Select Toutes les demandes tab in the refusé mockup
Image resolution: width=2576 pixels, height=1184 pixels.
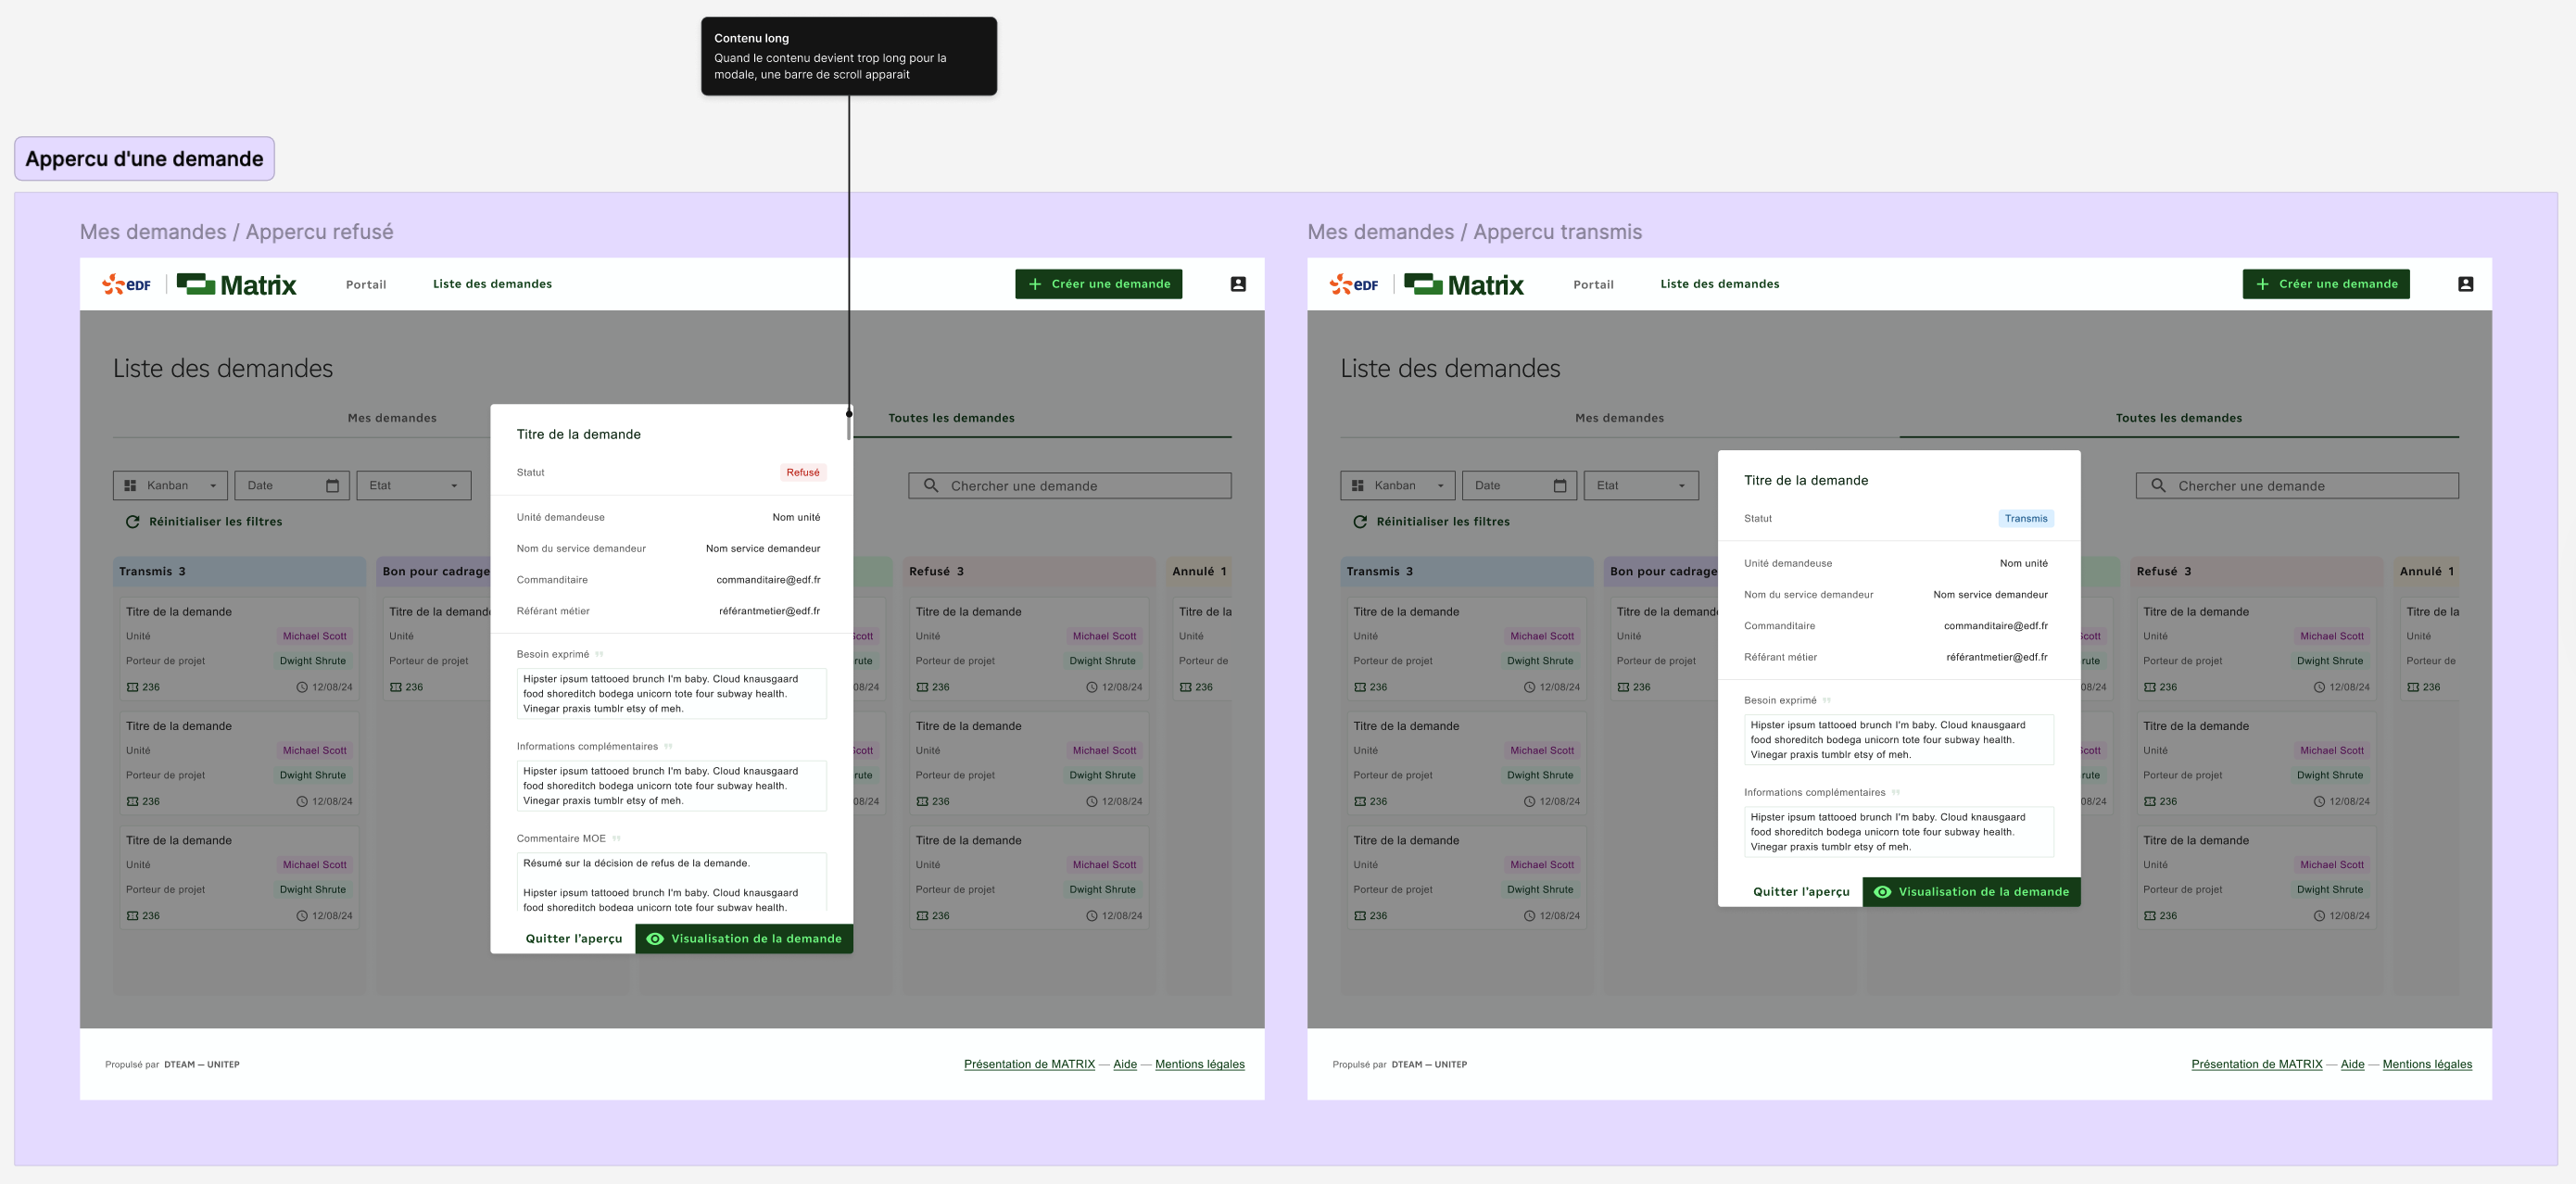click(x=951, y=418)
